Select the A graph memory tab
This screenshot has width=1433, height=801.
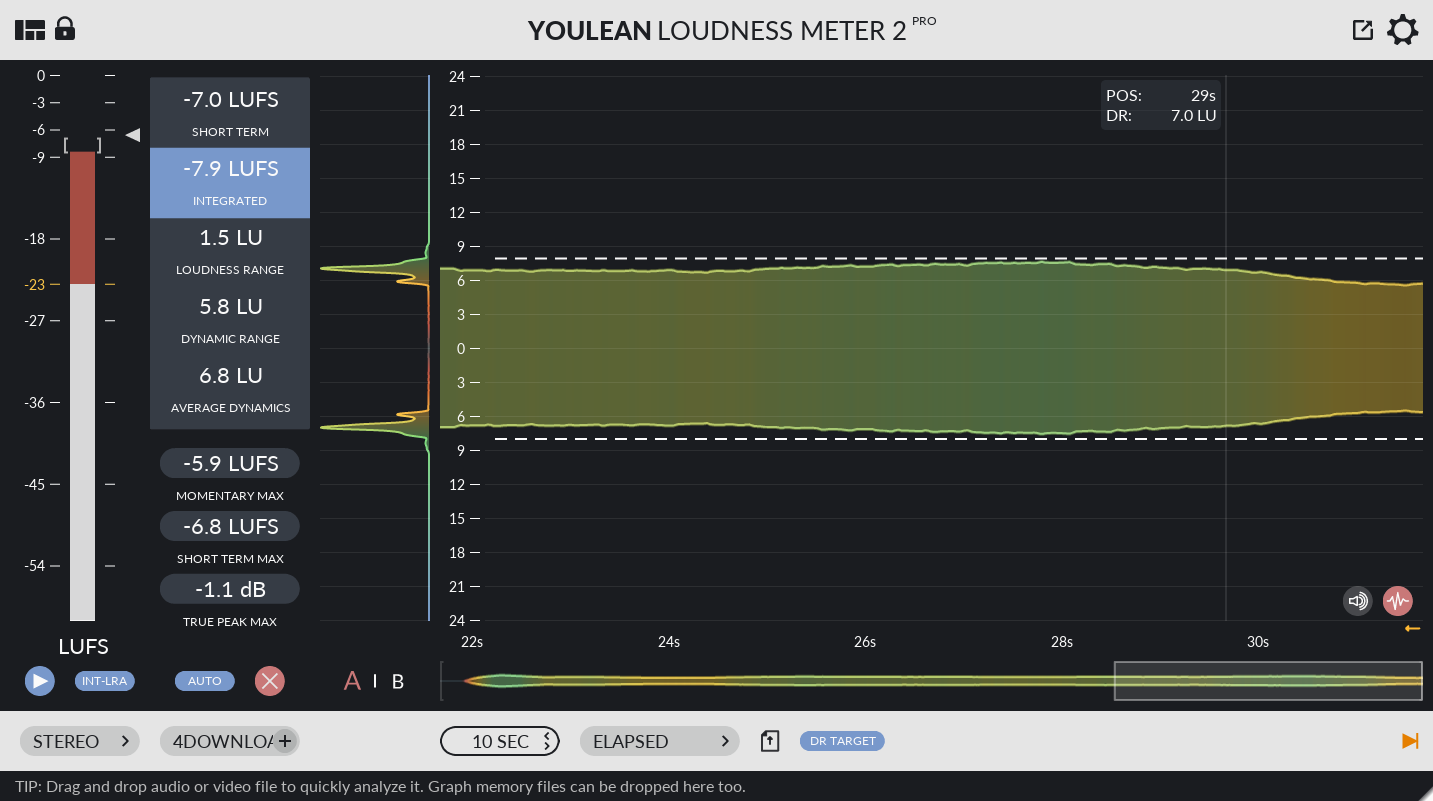(352, 681)
